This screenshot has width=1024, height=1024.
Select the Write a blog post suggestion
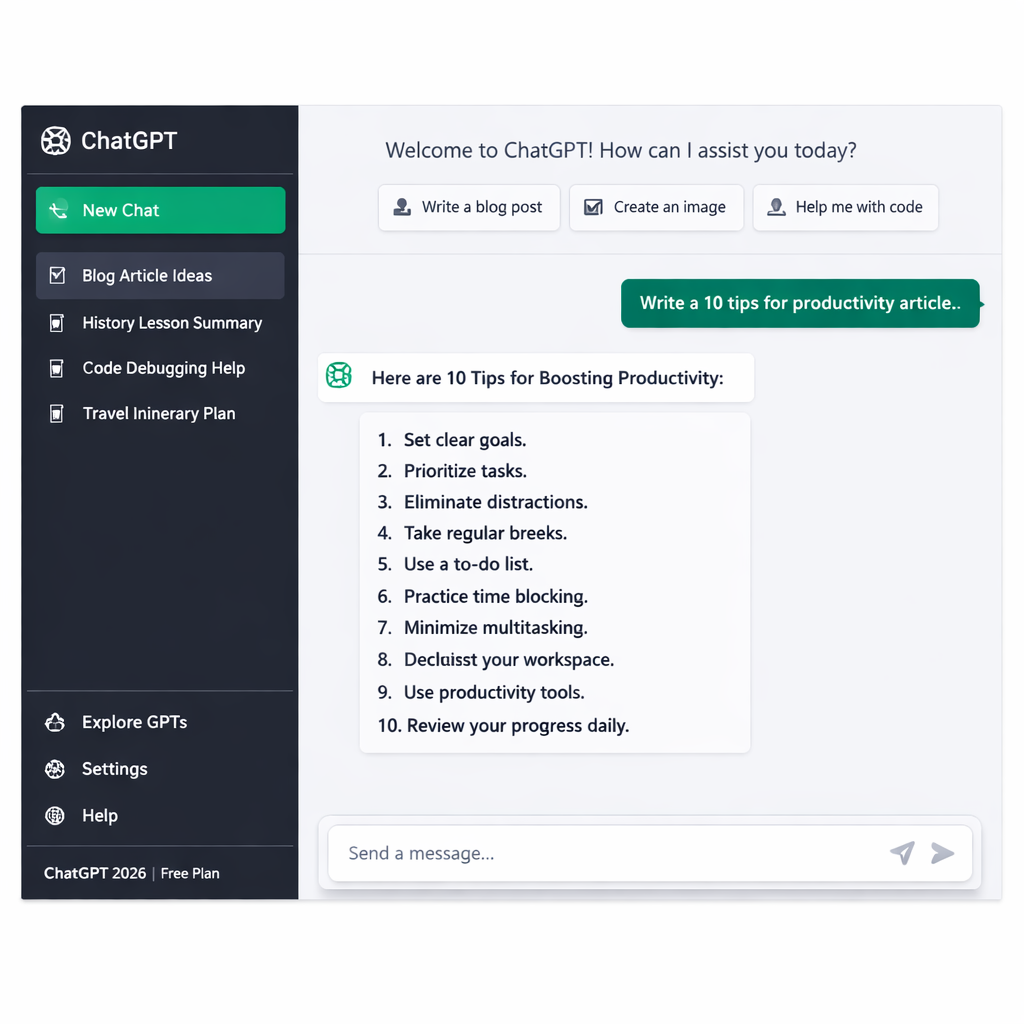tap(468, 207)
